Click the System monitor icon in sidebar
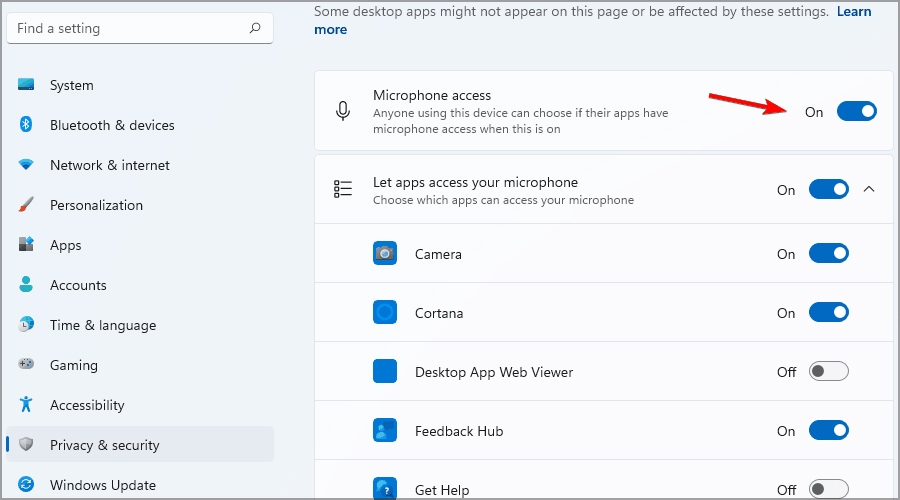This screenshot has width=900, height=500. 26,85
